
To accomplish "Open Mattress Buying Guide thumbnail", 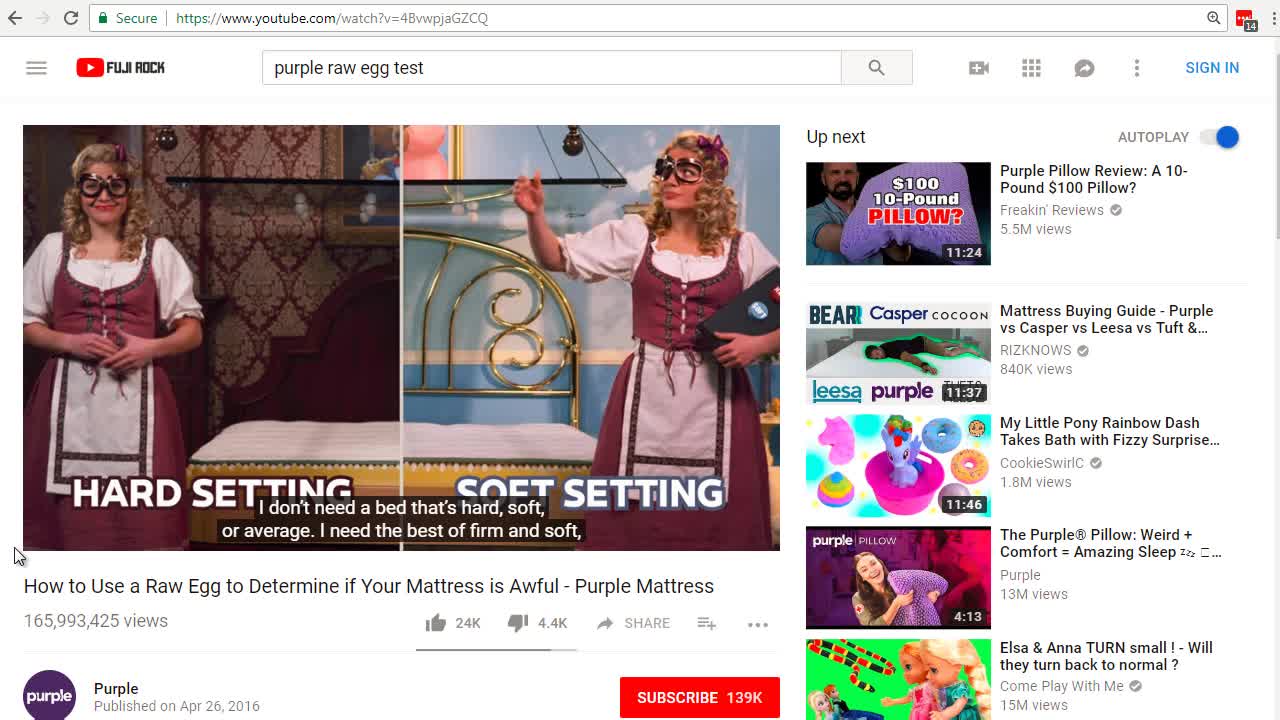I will coord(898,354).
